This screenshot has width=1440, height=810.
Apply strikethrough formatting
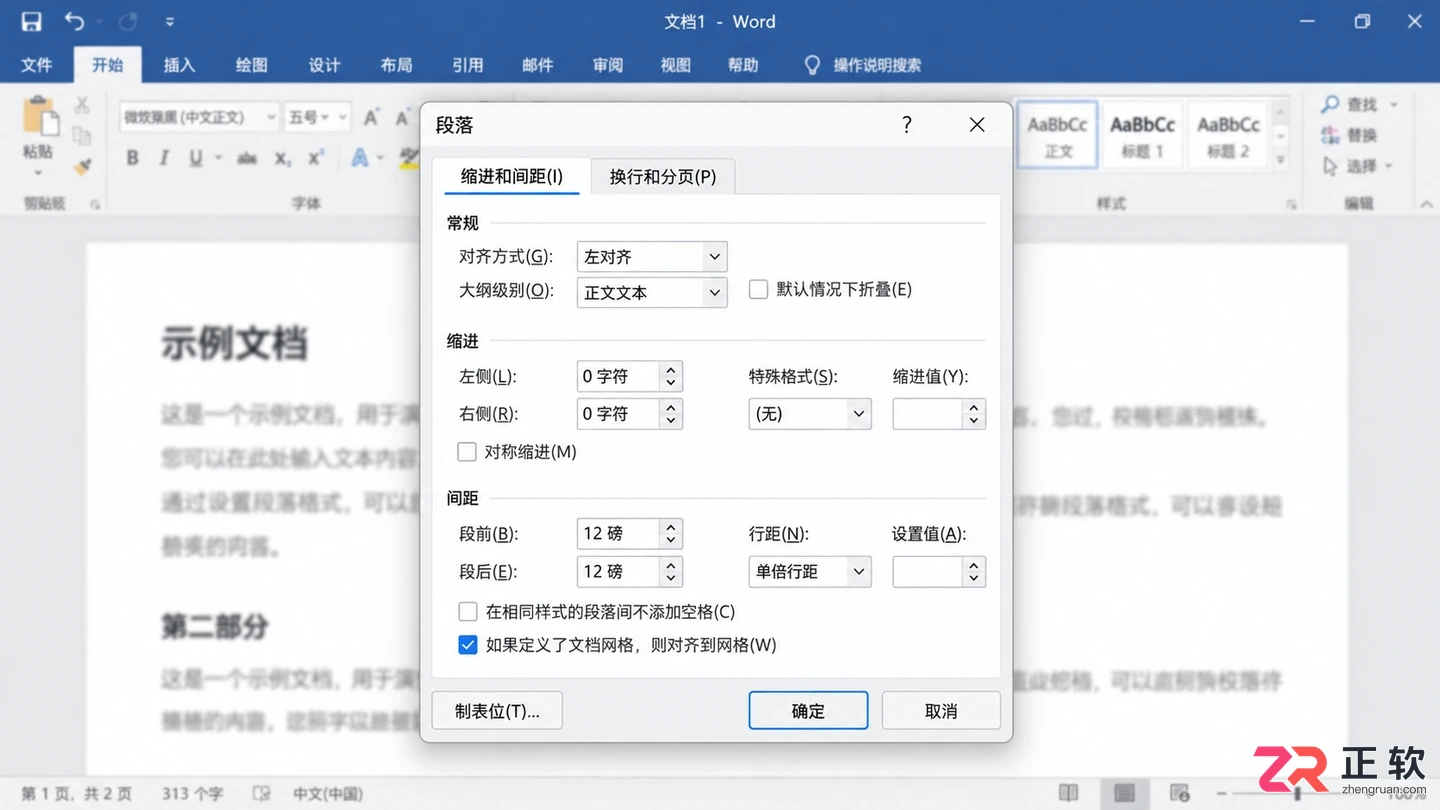point(247,158)
